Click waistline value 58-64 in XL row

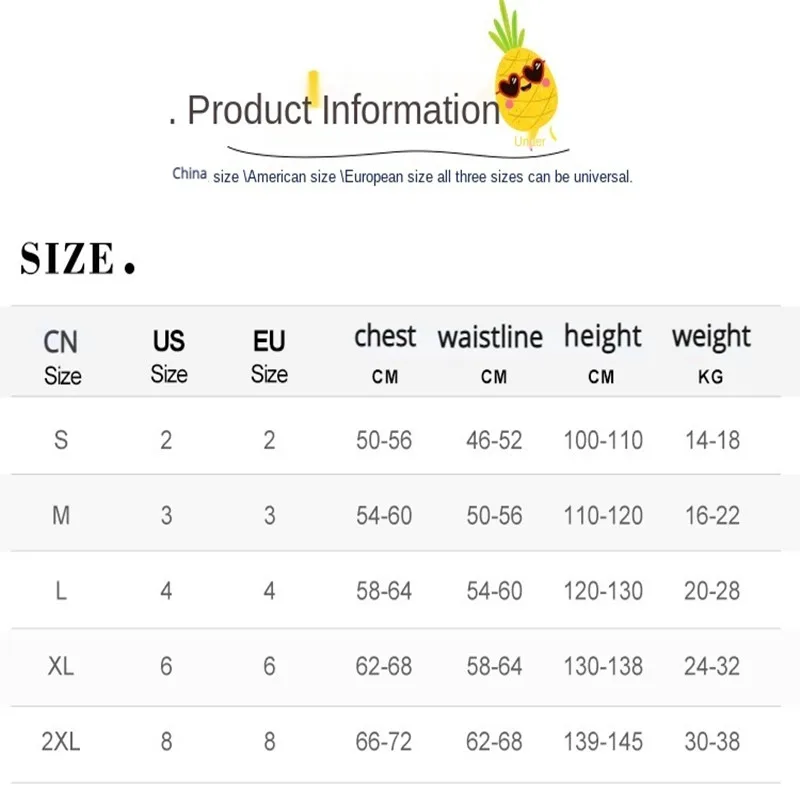(x=494, y=666)
